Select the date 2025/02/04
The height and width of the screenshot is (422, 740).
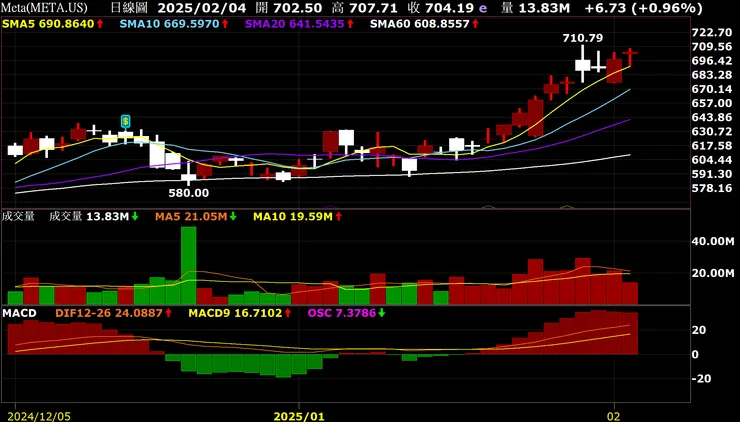[202, 8]
